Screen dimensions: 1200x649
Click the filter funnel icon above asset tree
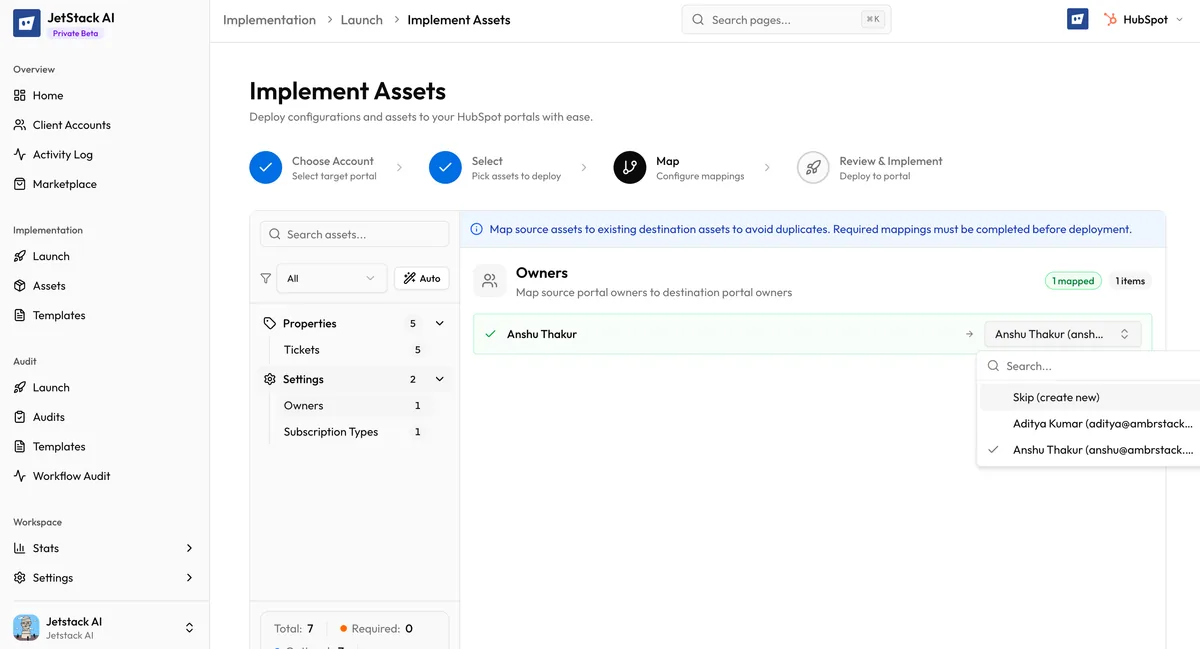[266, 278]
